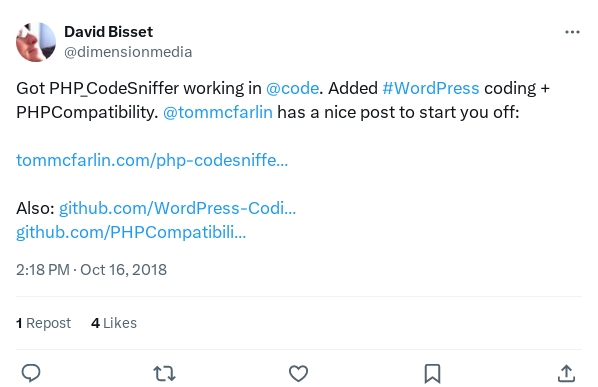The image size is (598, 387).
Task: View the 4 Likes list
Action: [x=114, y=323]
